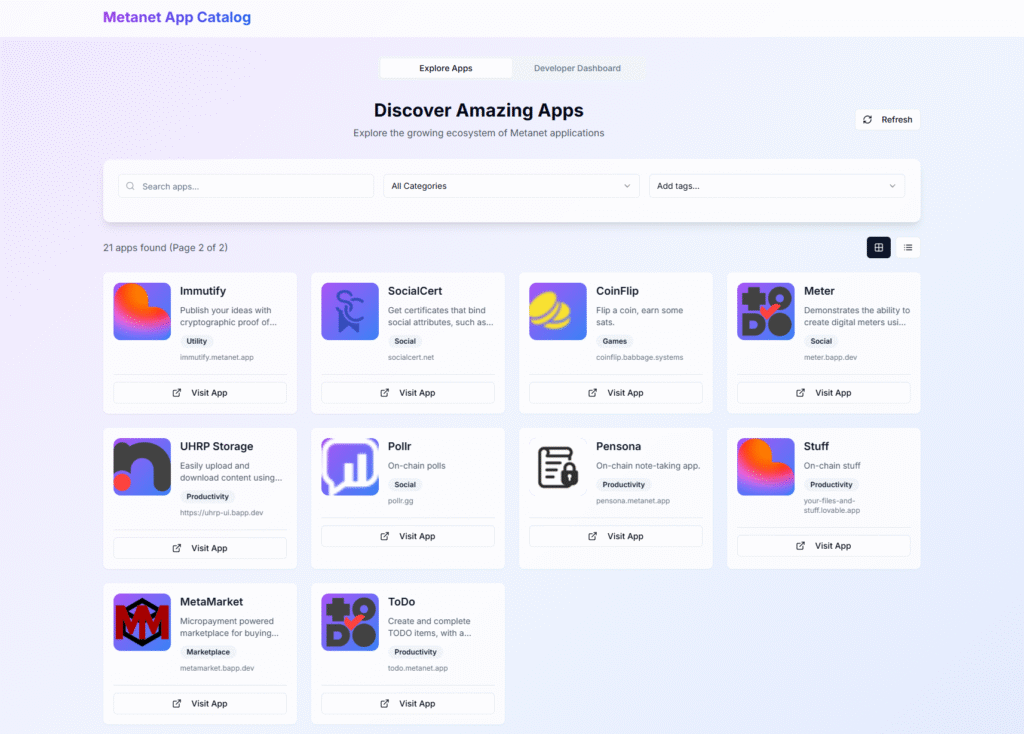This screenshot has width=1024, height=734.
Task: Select the Explore Apps tab
Action: tap(446, 68)
